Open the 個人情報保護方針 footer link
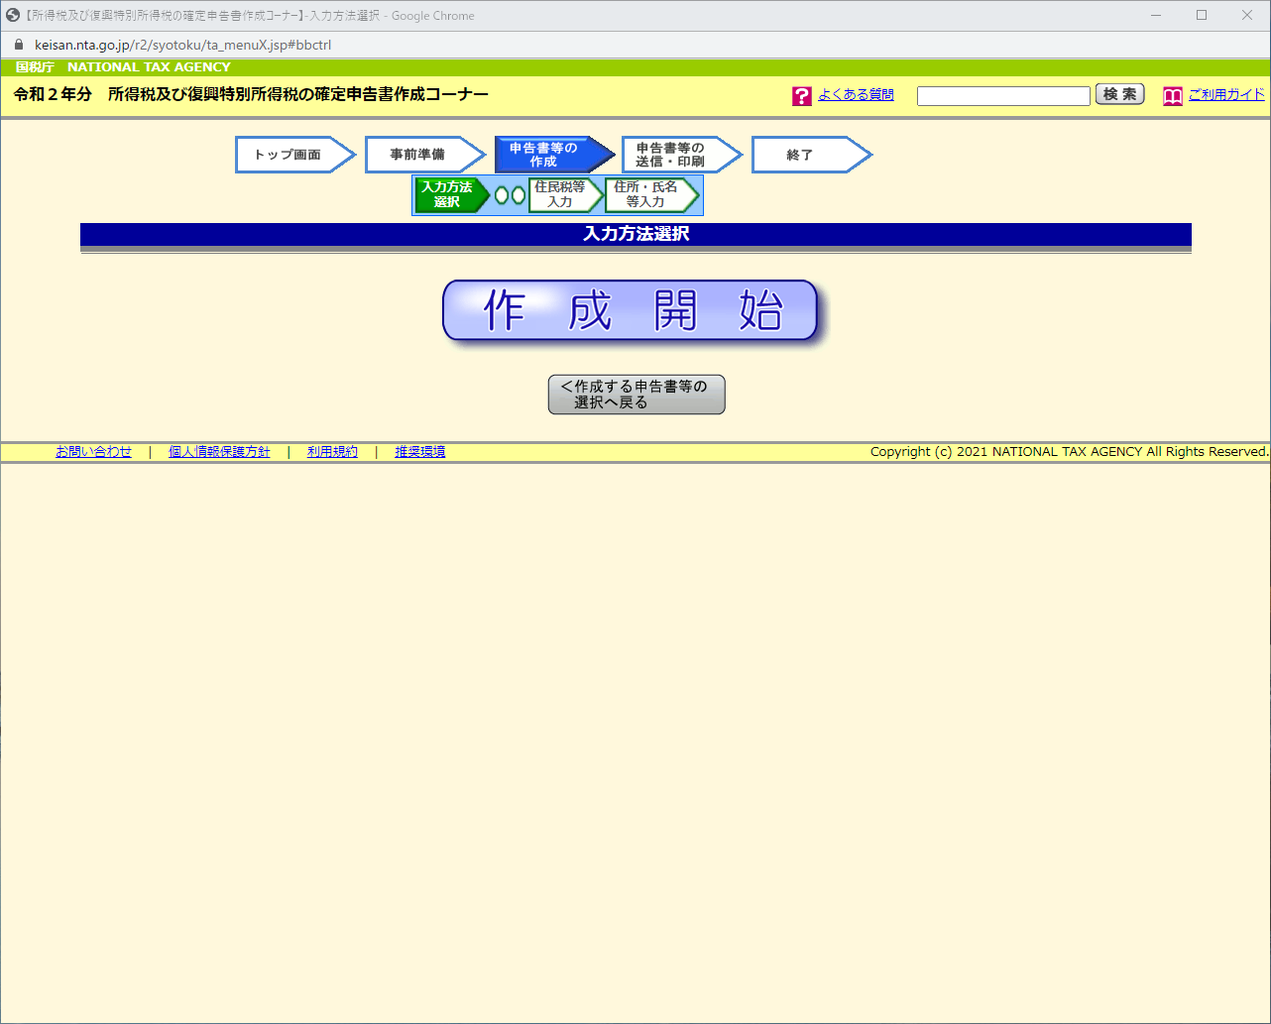1271x1024 pixels. coord(219,452)
